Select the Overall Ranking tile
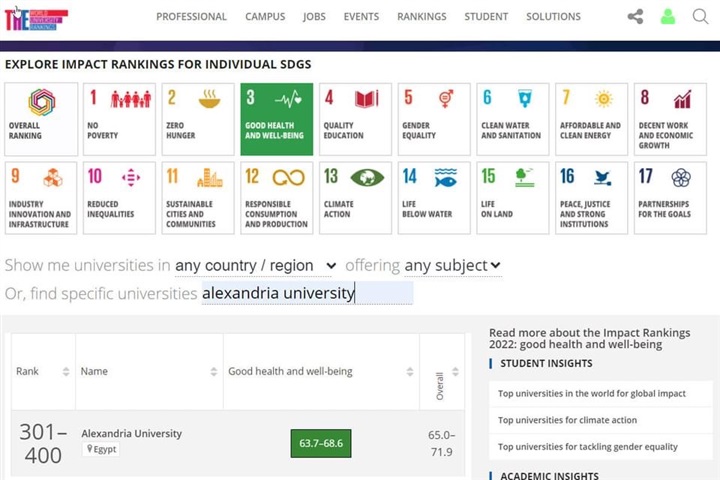 41,119
